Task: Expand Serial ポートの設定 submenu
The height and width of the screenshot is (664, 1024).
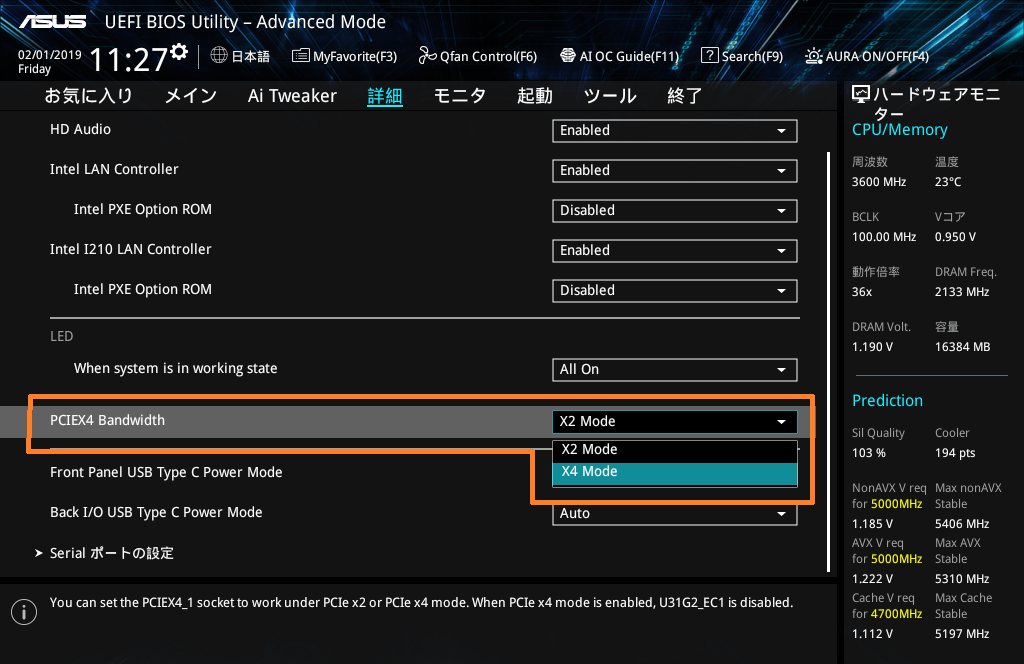Action: [x=104, y=553]
